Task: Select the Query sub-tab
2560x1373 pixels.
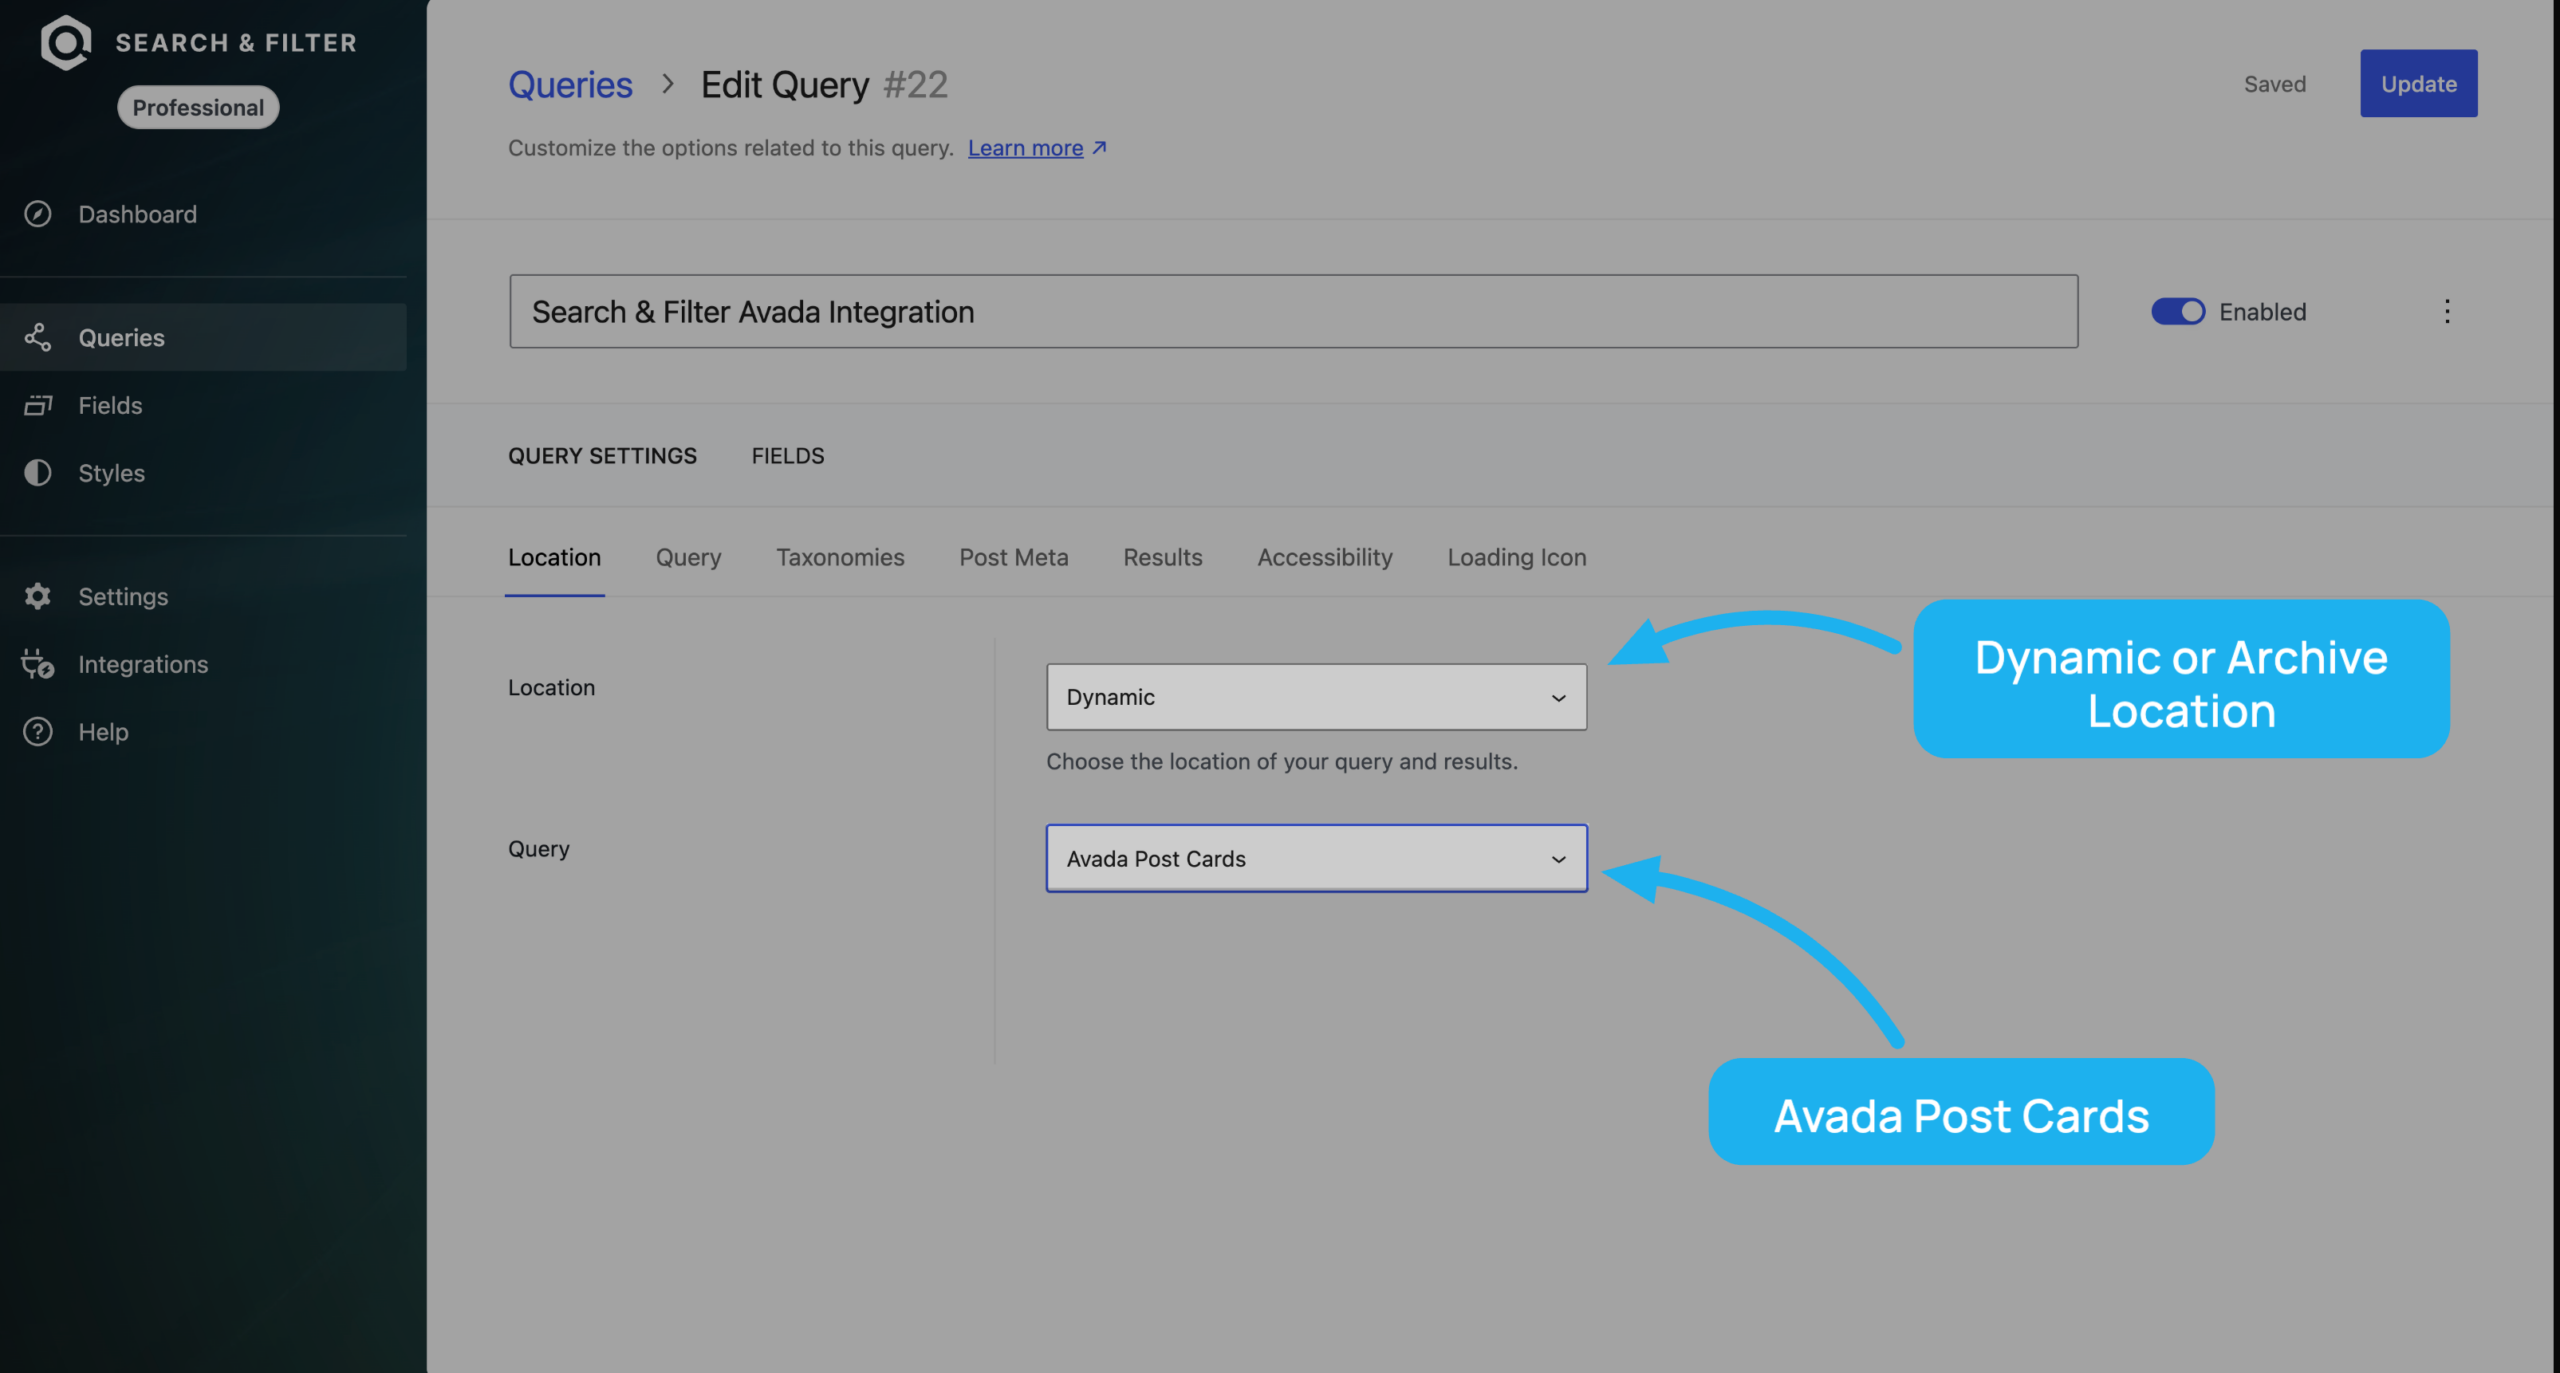Action: click(x=688, y=557)
